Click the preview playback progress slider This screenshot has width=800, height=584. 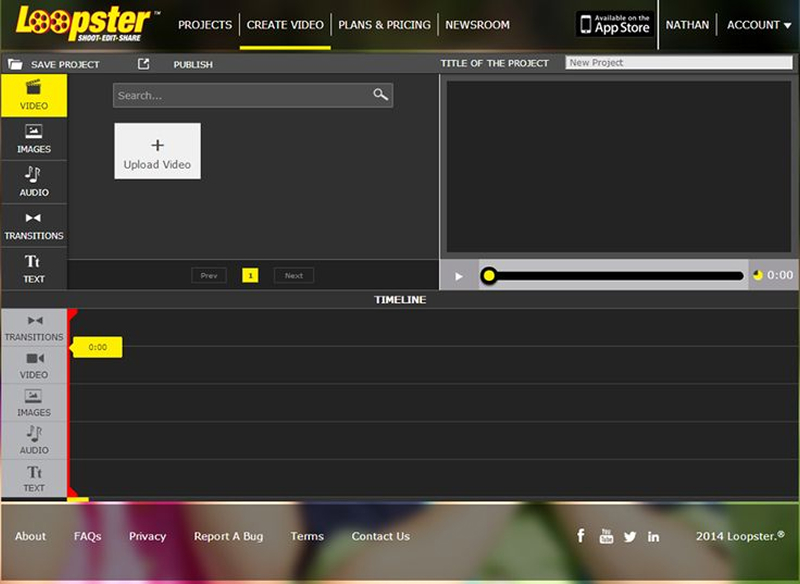pyautogui.click(x=615, y=275)
